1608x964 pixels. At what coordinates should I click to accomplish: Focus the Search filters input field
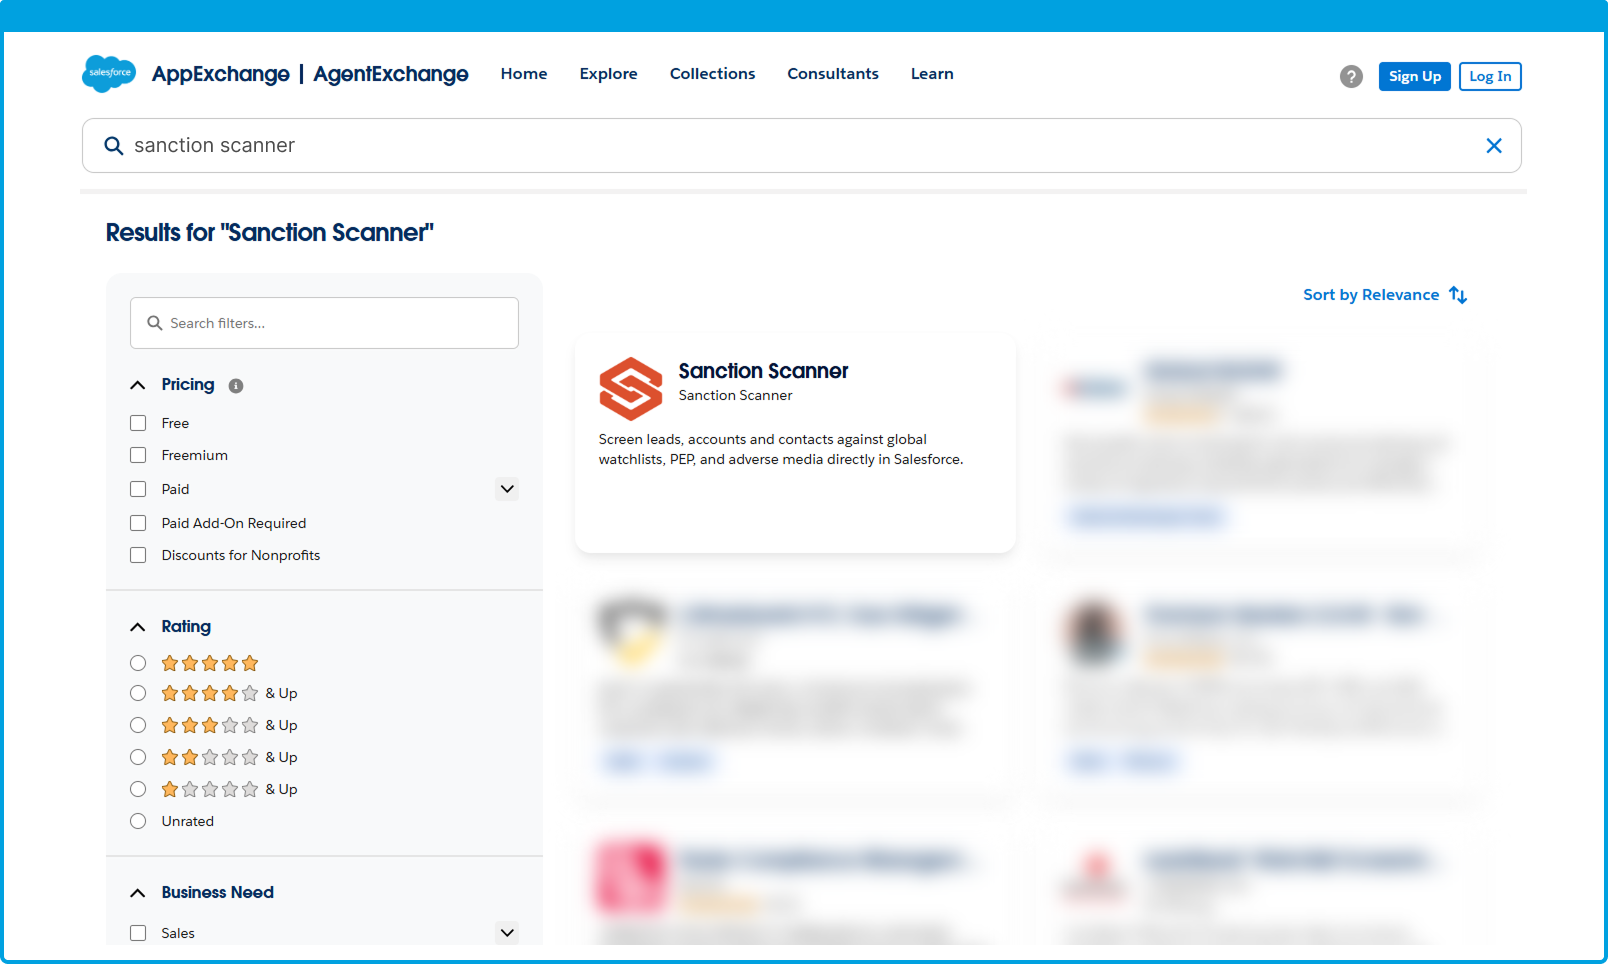[x=340, y=323]
